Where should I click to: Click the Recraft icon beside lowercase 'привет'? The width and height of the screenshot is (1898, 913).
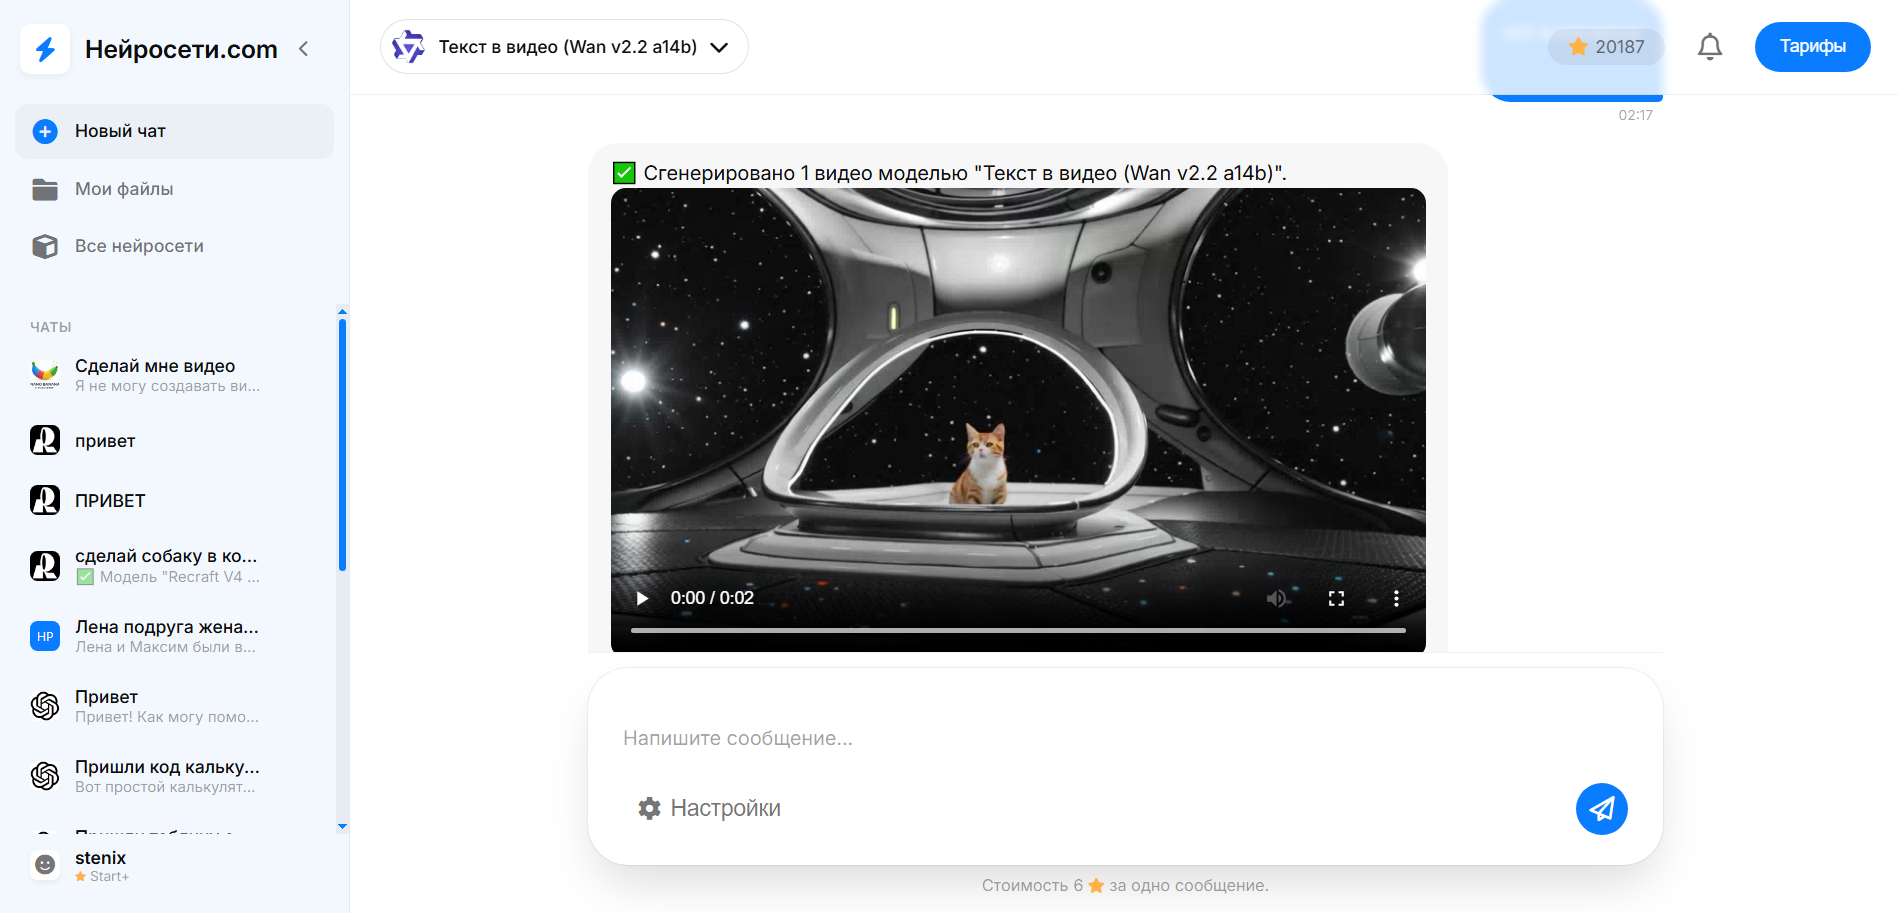pyautogui.click(x=45, y=440)
